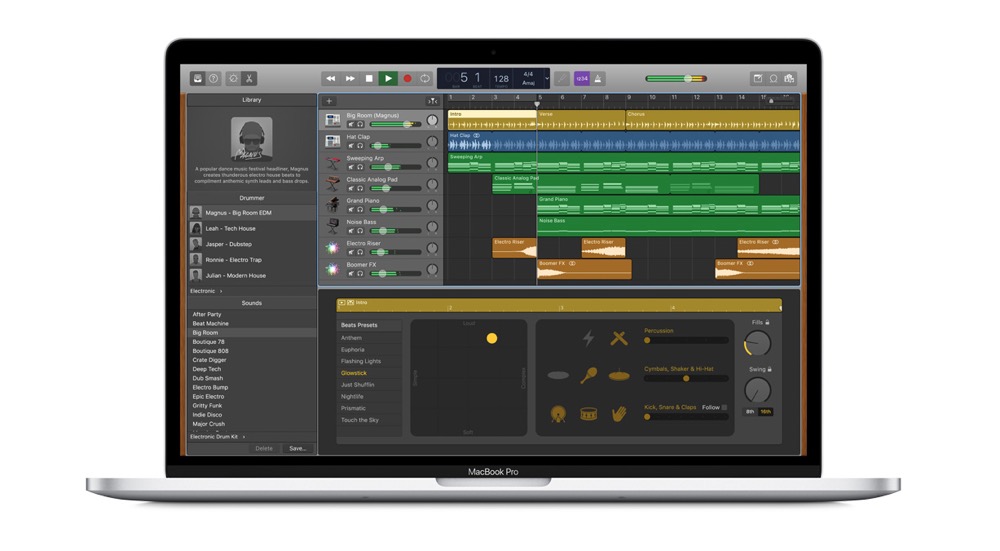Select the Nightlife beat preset
The height and width of the screenshot is (551, 1000).
(x=369, y=397)
